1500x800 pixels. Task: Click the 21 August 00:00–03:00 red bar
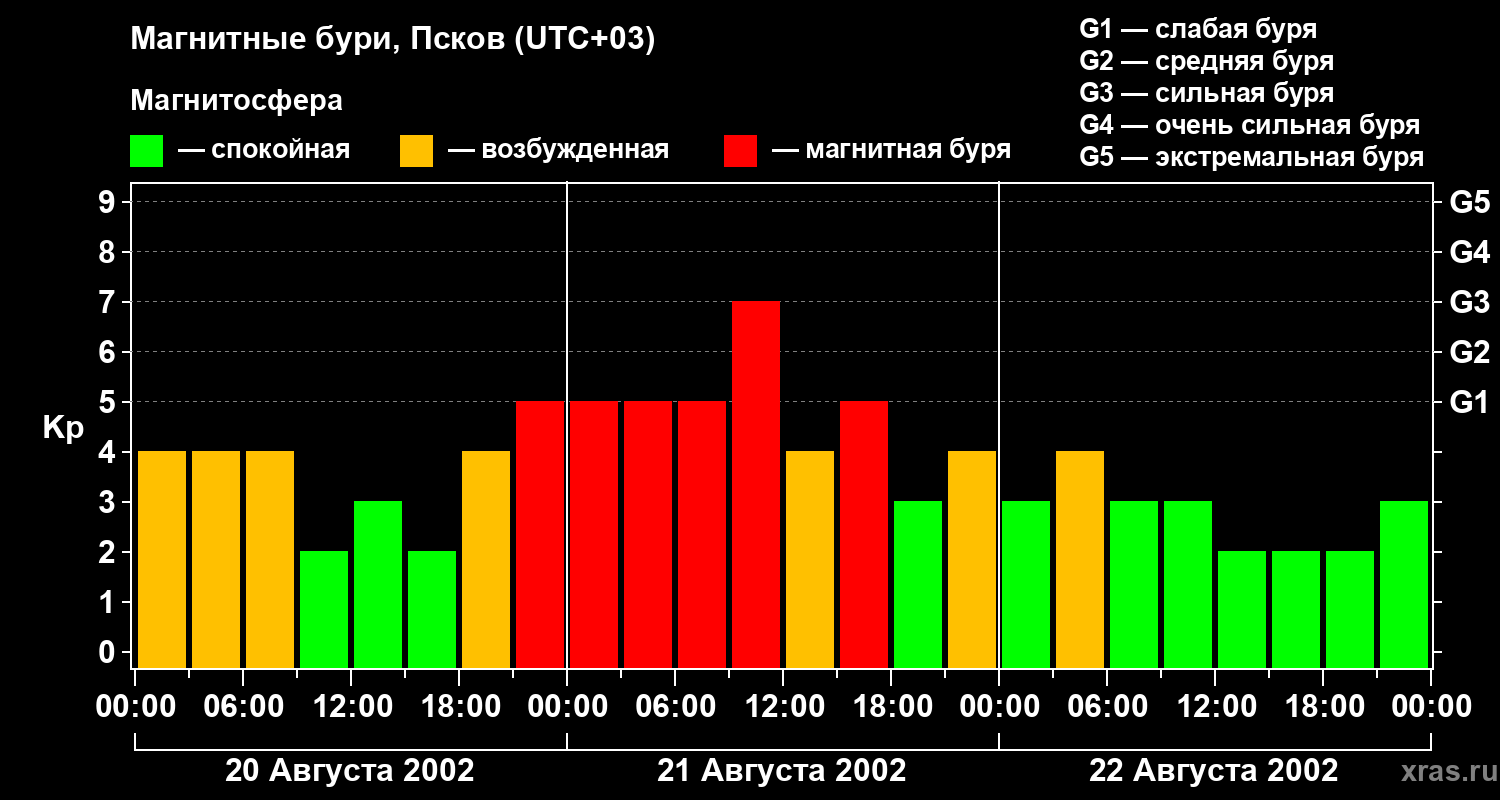(x=594, y=534)
